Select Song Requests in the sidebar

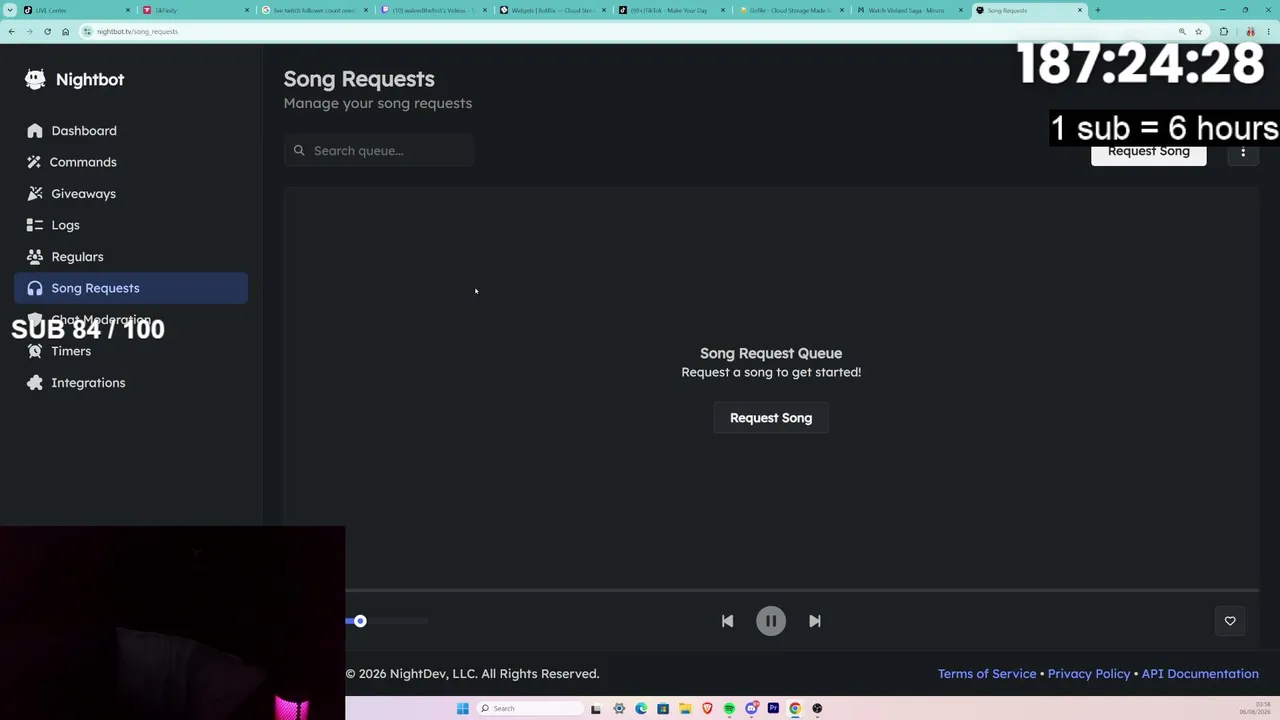(x=131, y=288)
